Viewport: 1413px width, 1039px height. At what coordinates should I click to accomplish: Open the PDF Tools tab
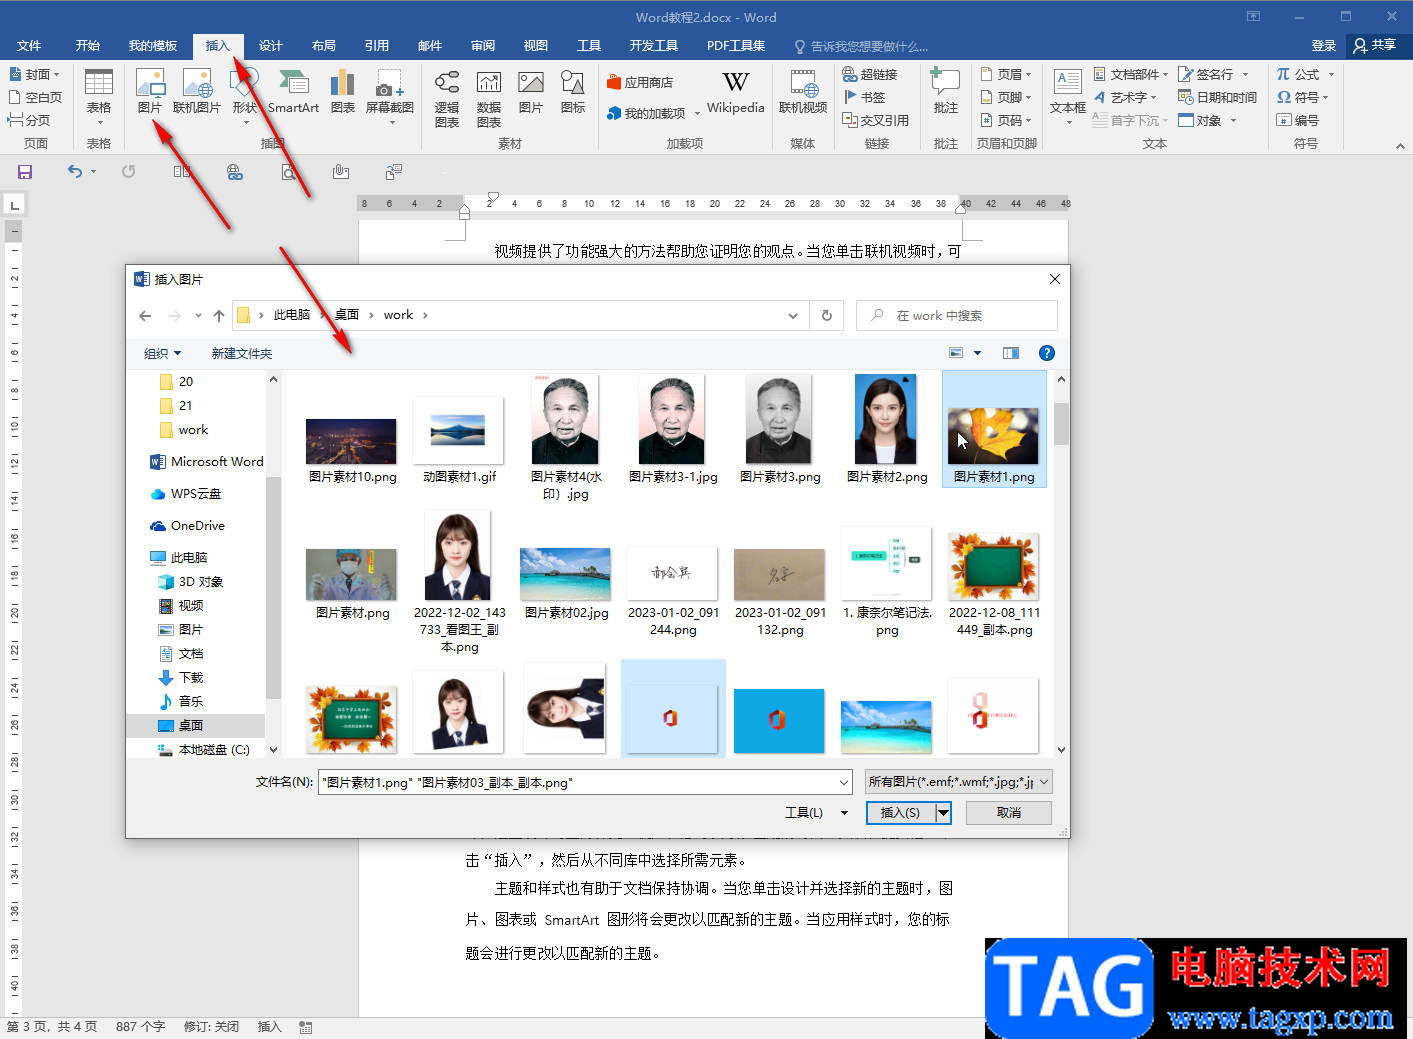(736, 46)
